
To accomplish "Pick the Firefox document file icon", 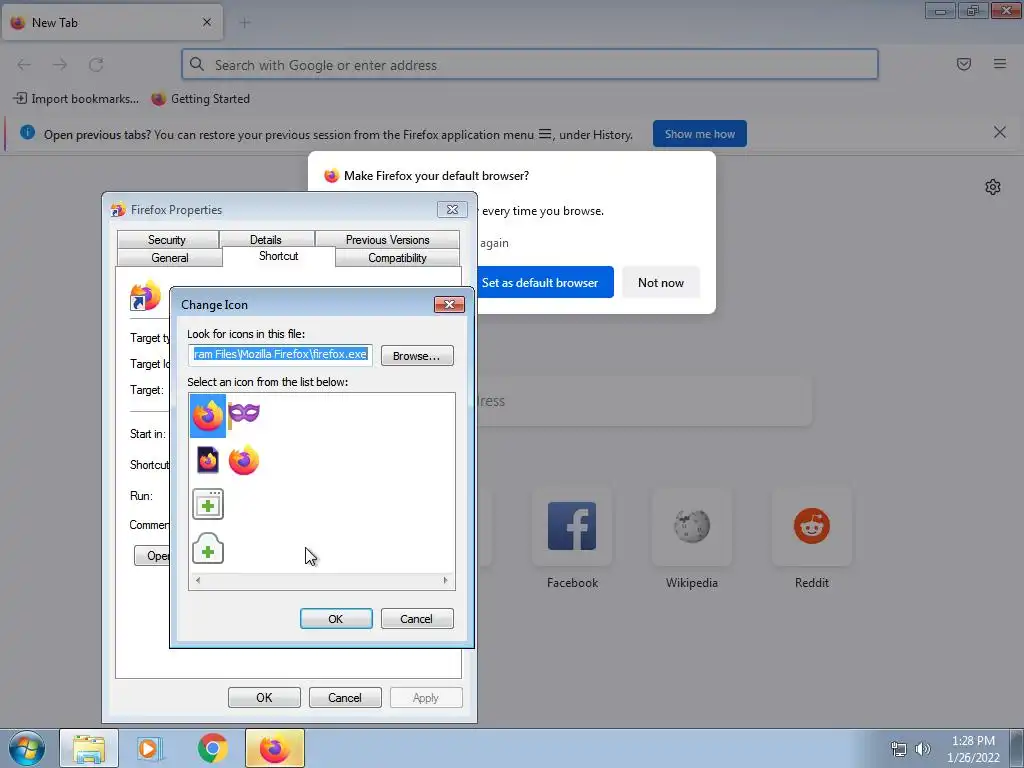I will click(208, 460).
